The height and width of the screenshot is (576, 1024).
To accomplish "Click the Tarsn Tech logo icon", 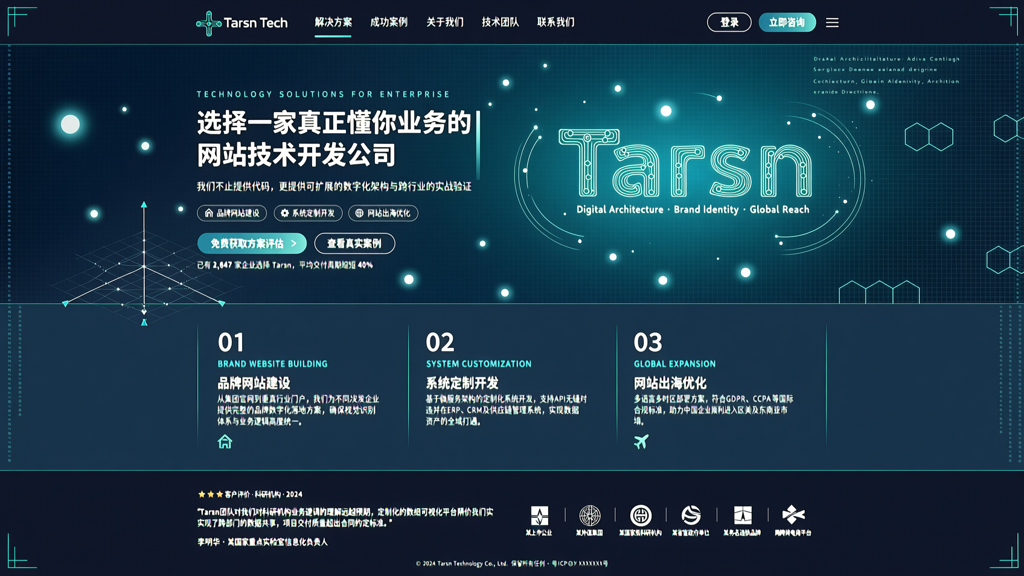I will (x=208, y=23).
